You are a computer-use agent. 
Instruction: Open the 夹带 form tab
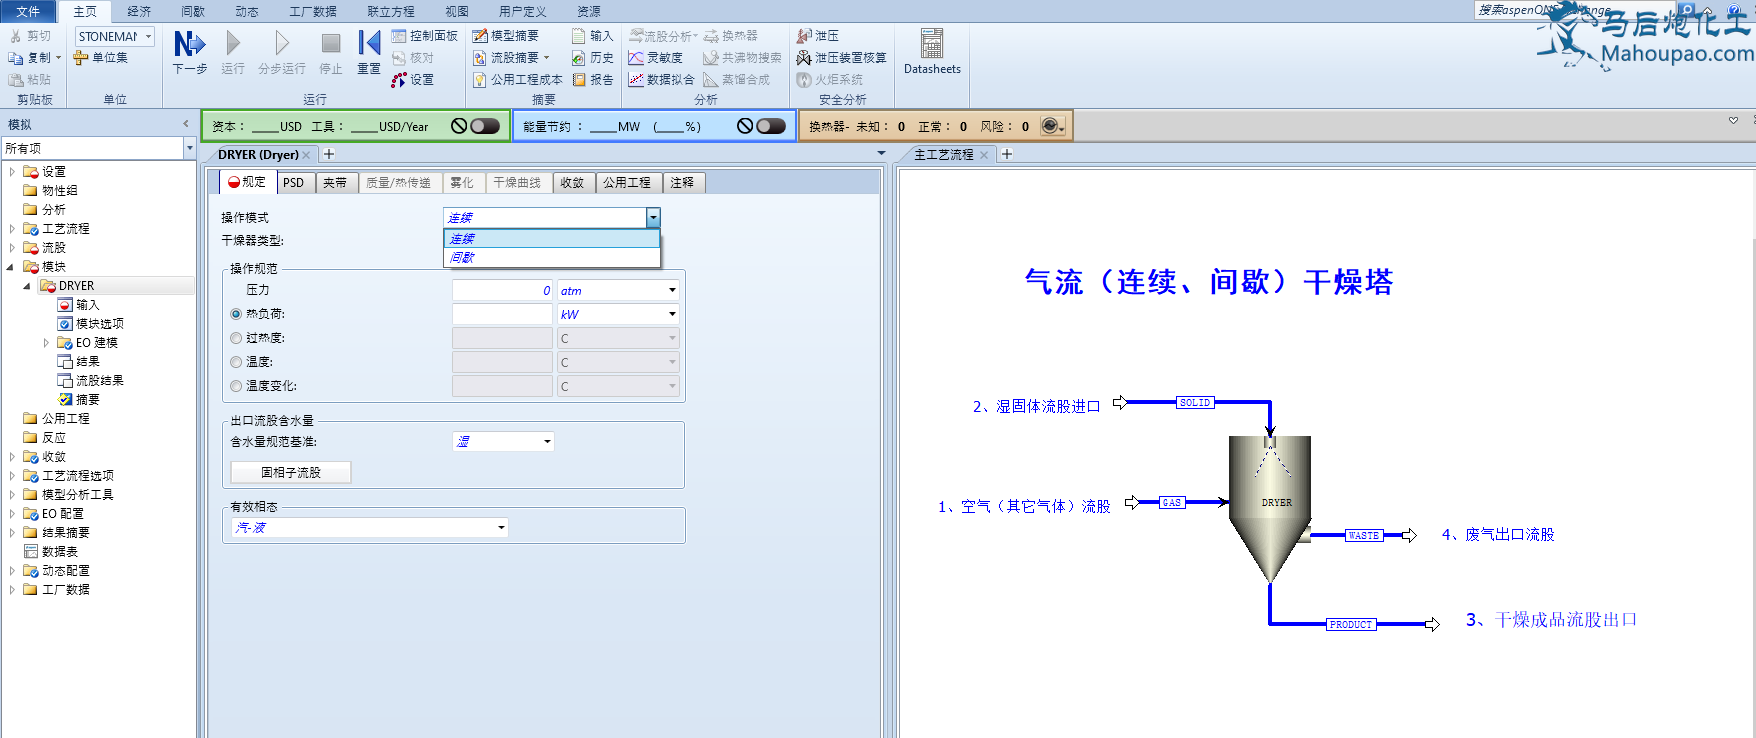(335, 182)
